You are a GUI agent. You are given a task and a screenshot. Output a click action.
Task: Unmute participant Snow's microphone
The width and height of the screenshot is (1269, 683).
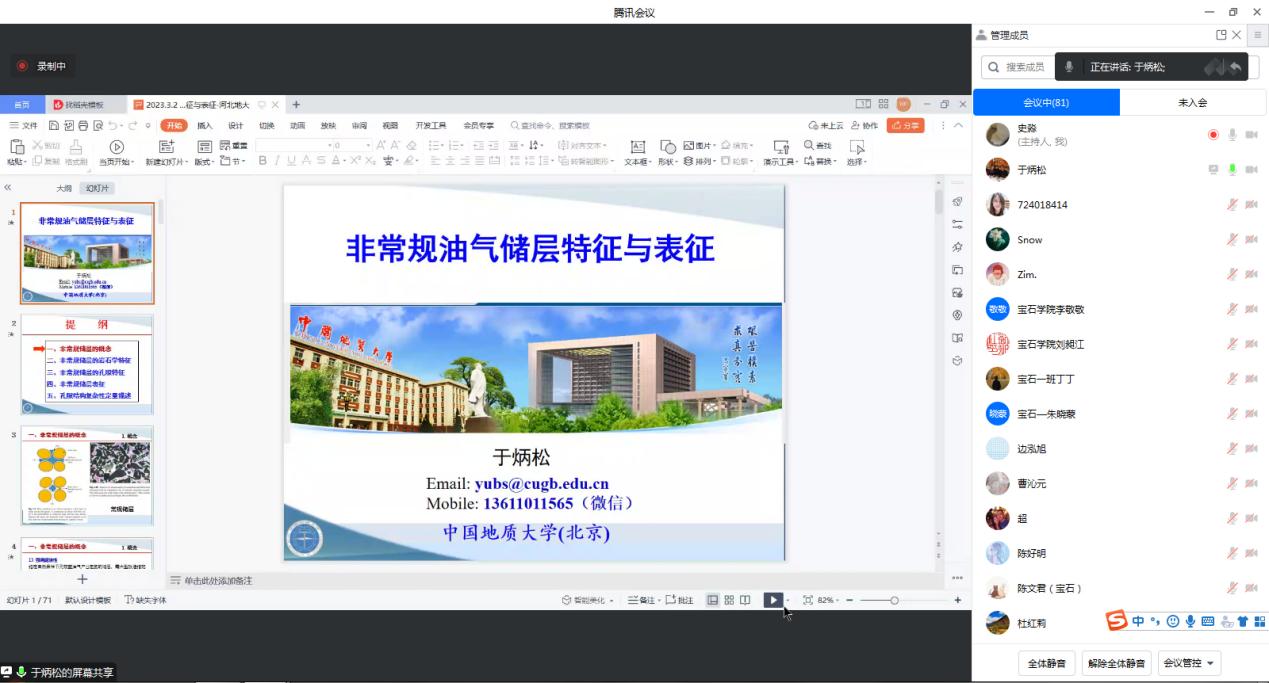pyautogui.click(x=1232, y=240)
